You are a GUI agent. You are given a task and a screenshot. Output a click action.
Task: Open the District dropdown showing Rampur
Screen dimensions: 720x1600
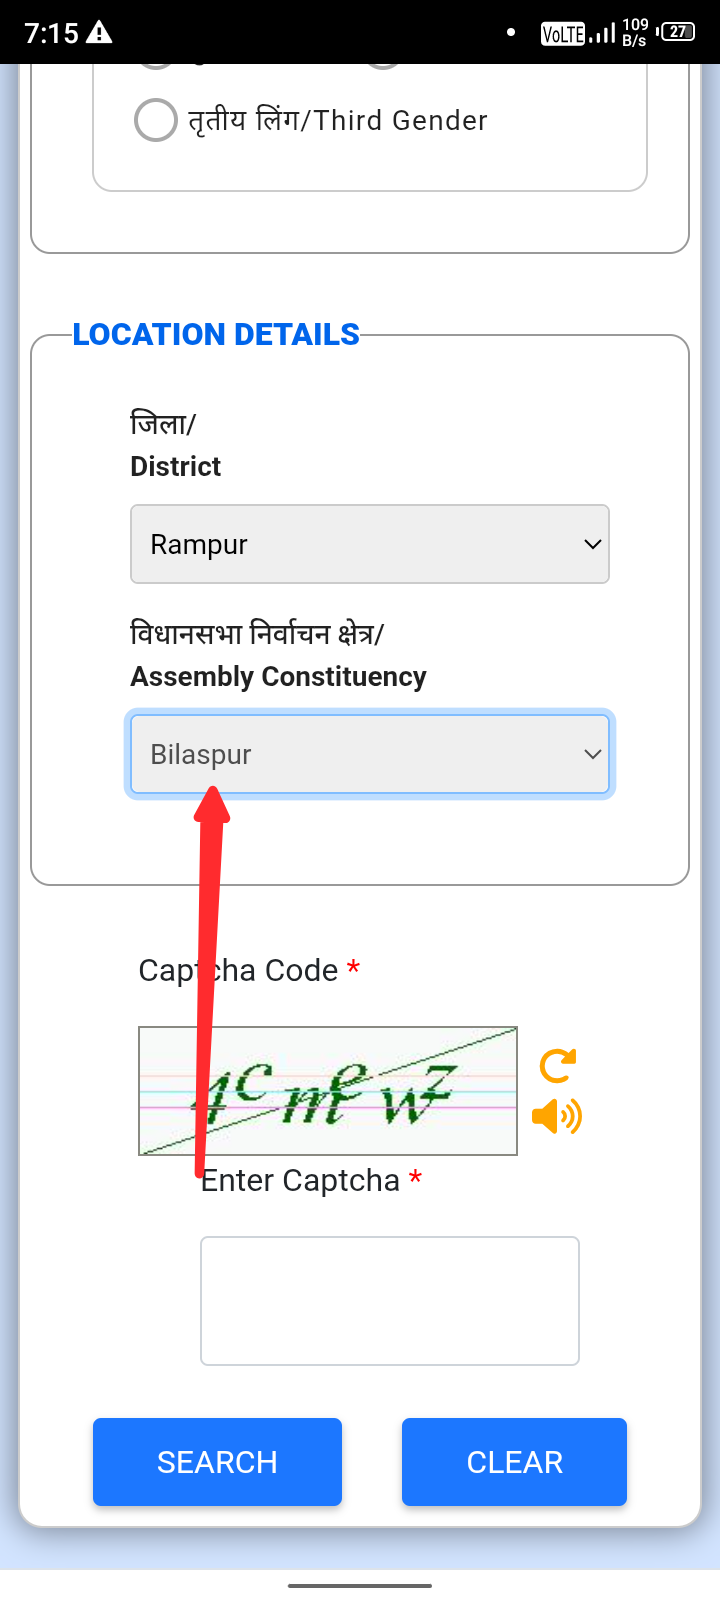pos(369,544)
